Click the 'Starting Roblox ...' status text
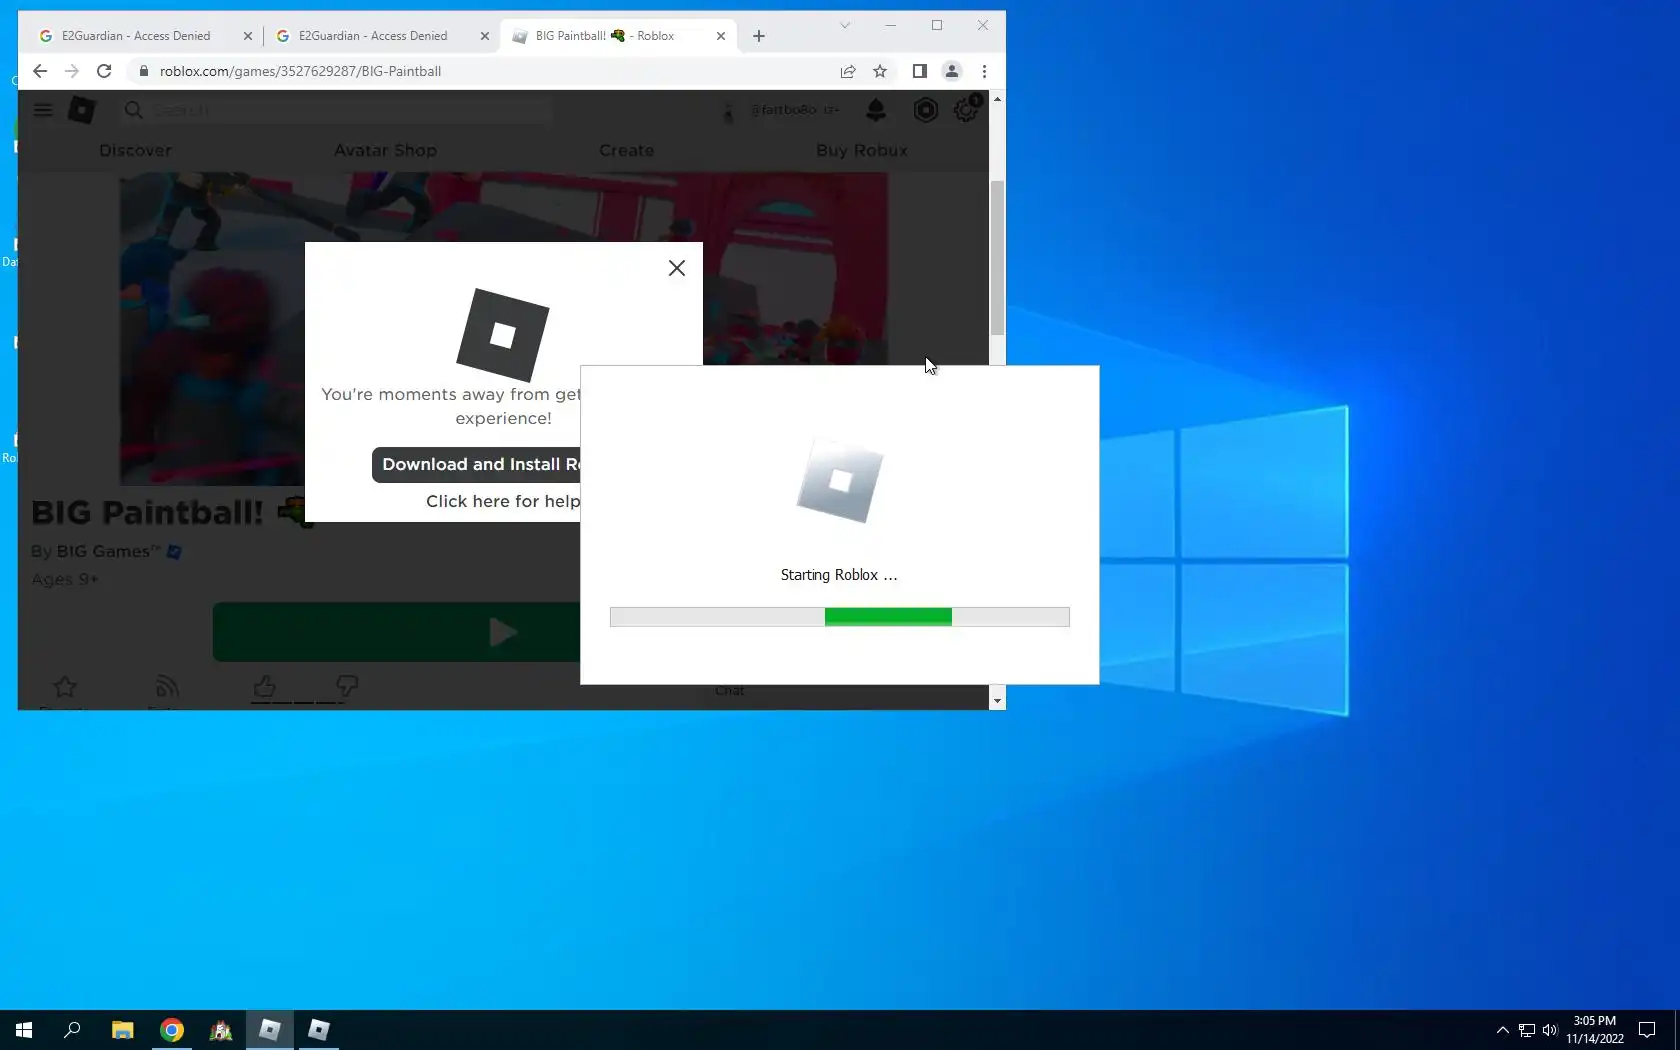The width and height of the screenshot is (1680, 1050). [x=839, y=575]
